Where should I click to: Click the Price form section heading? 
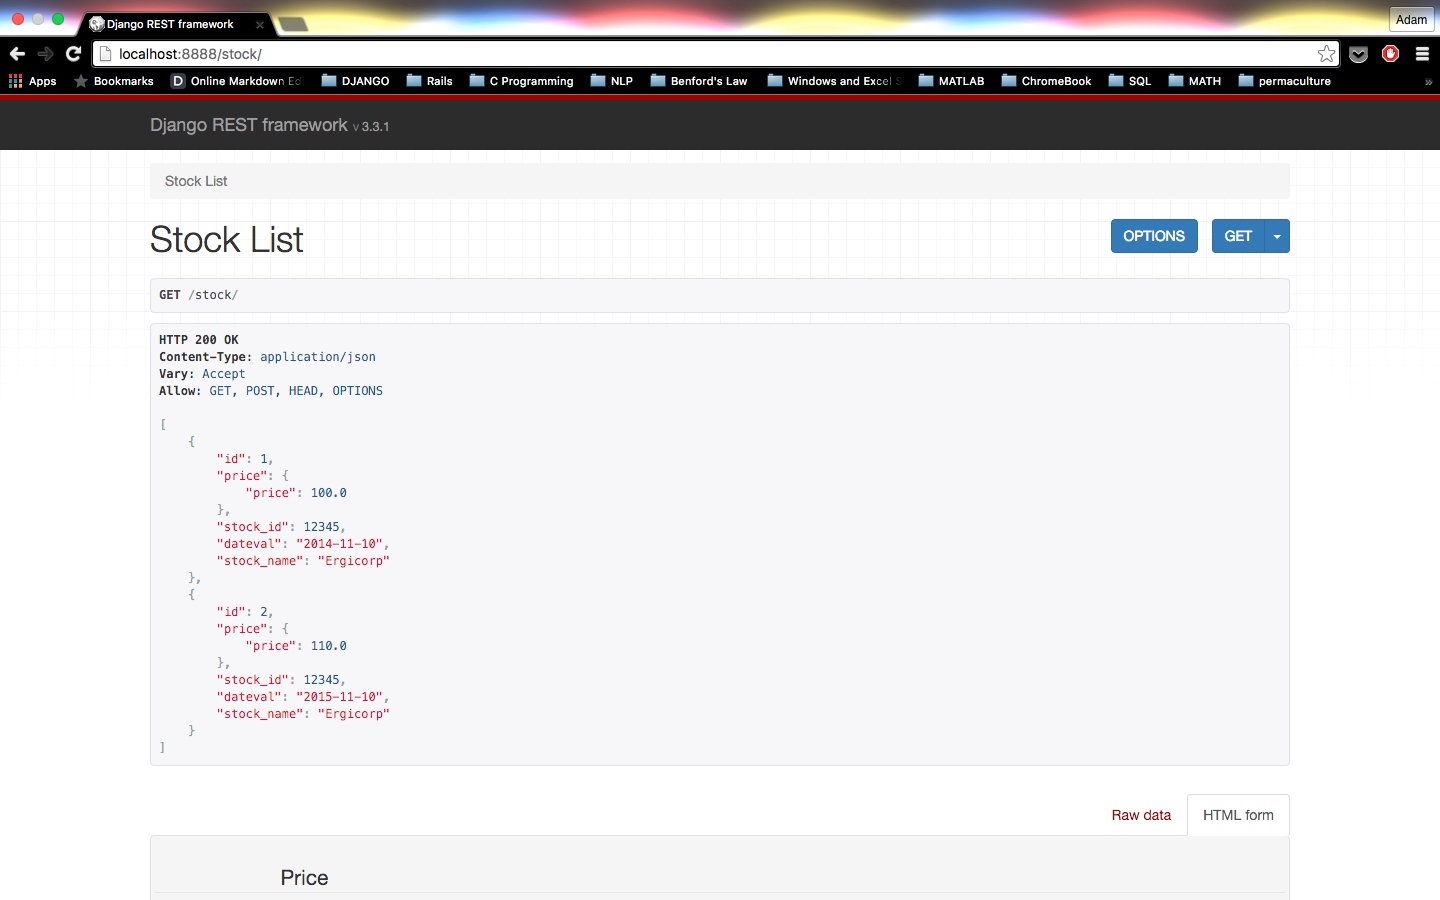coord(304,878)
